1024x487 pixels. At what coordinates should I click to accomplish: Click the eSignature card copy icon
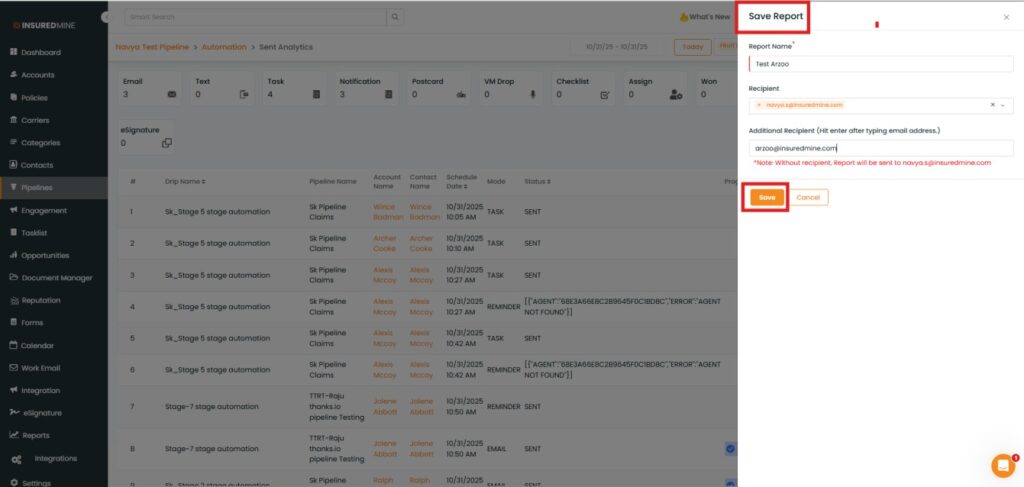167,143
